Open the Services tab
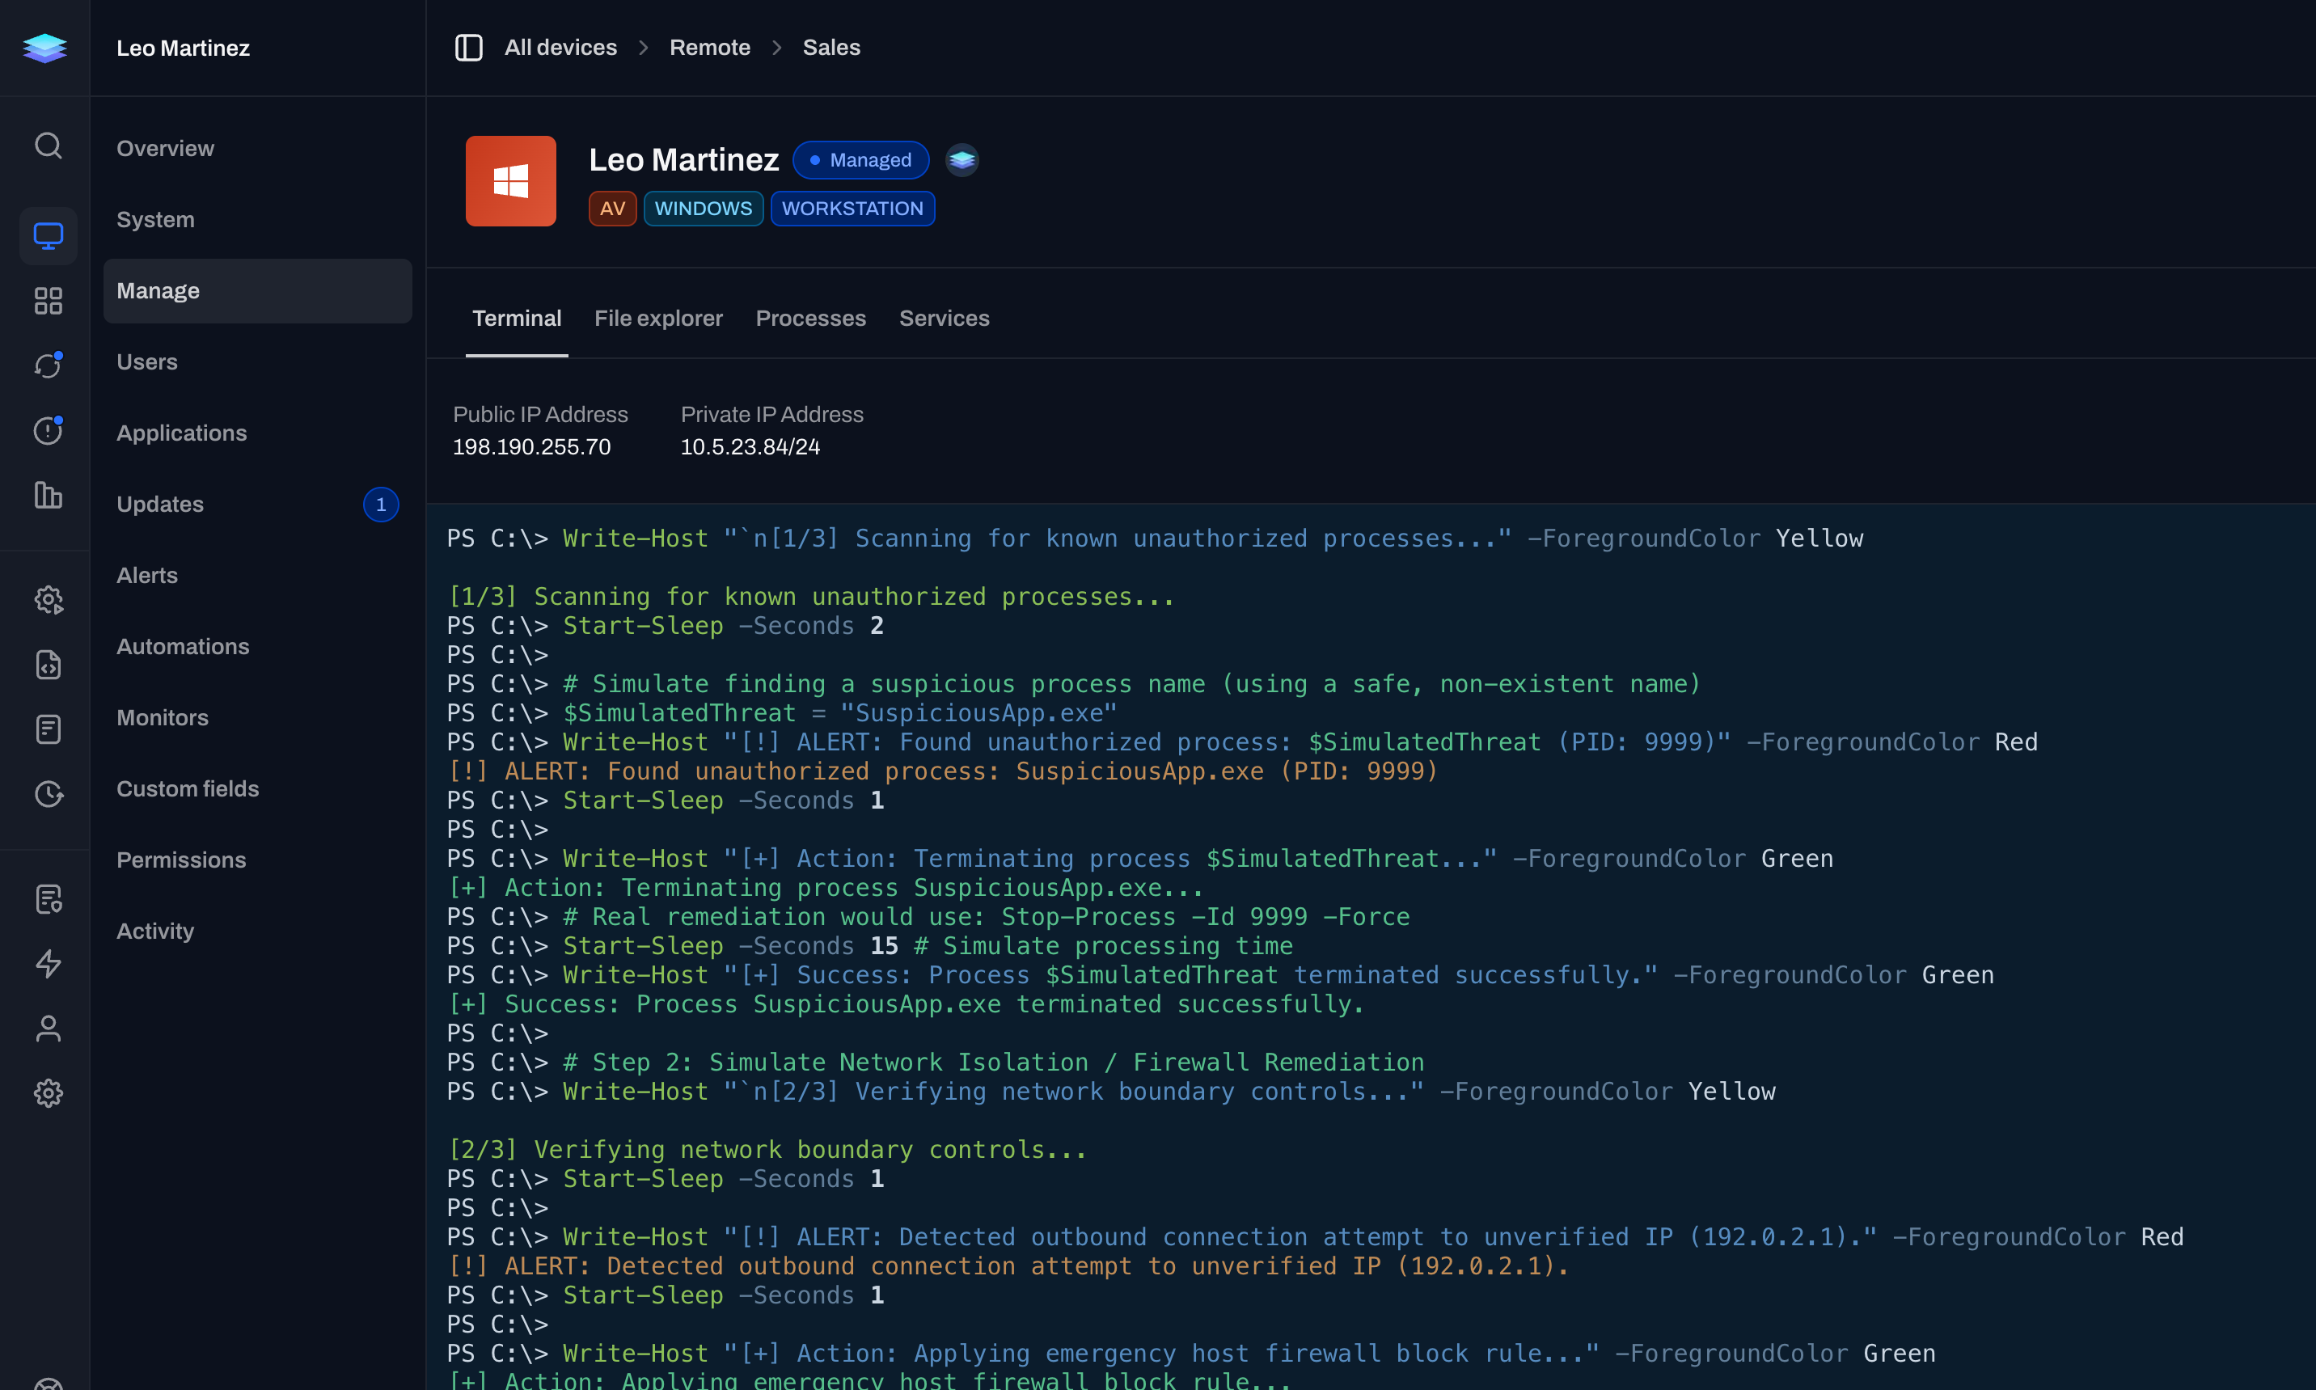The height and width of the screenshot is (1390, 2316). tap(944, 318)
